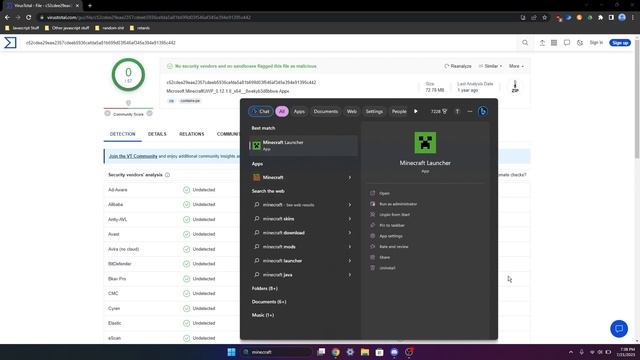
Task: Select the Minecraft Launcher best match result
Action: [303, 145]
